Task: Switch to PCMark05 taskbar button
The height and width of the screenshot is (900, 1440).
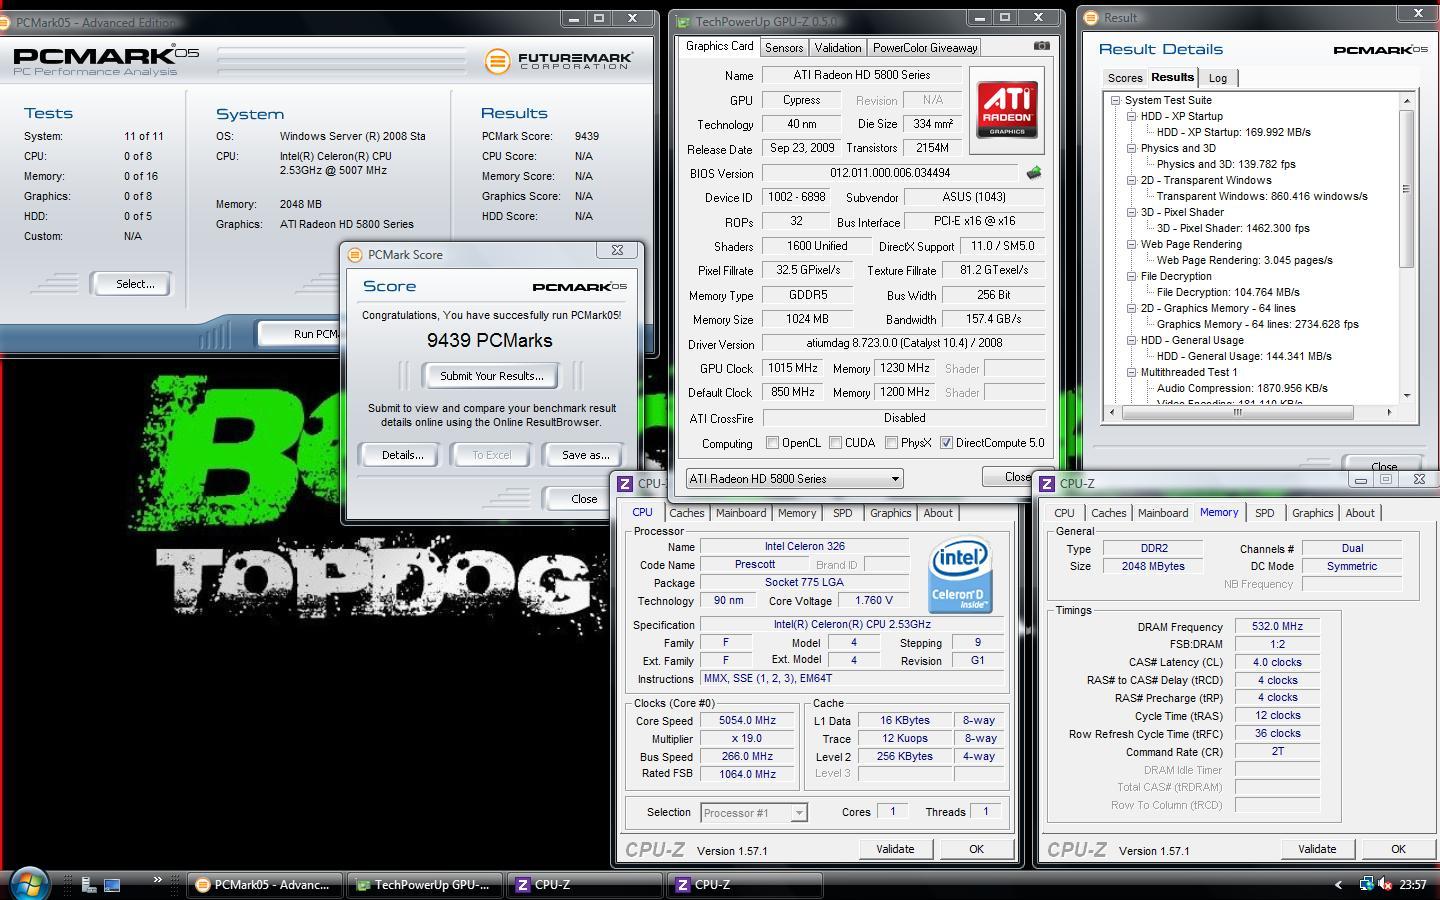Action: 264,885
